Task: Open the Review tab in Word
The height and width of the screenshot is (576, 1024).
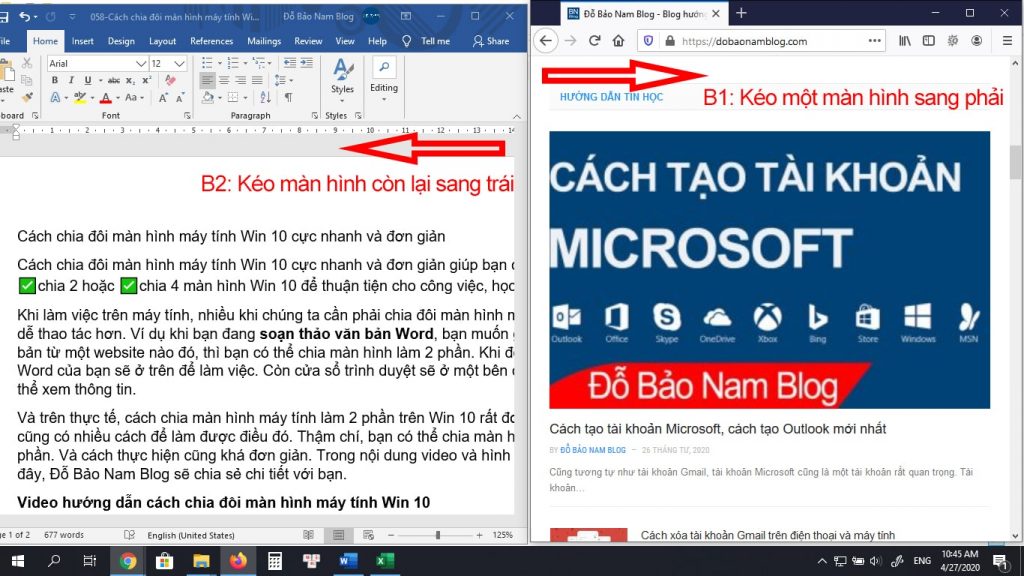Action: [308, 40]
